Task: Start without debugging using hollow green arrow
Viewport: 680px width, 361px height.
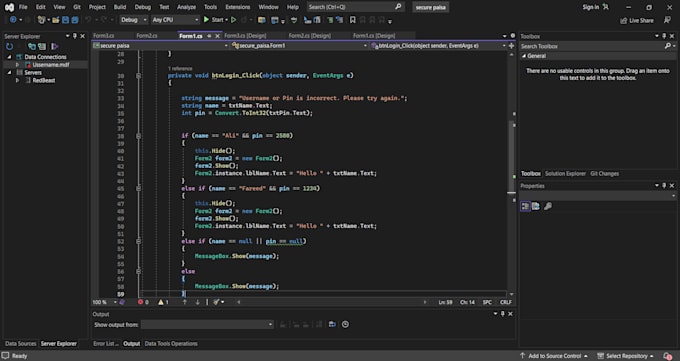Action: click(x=234, y=20)
